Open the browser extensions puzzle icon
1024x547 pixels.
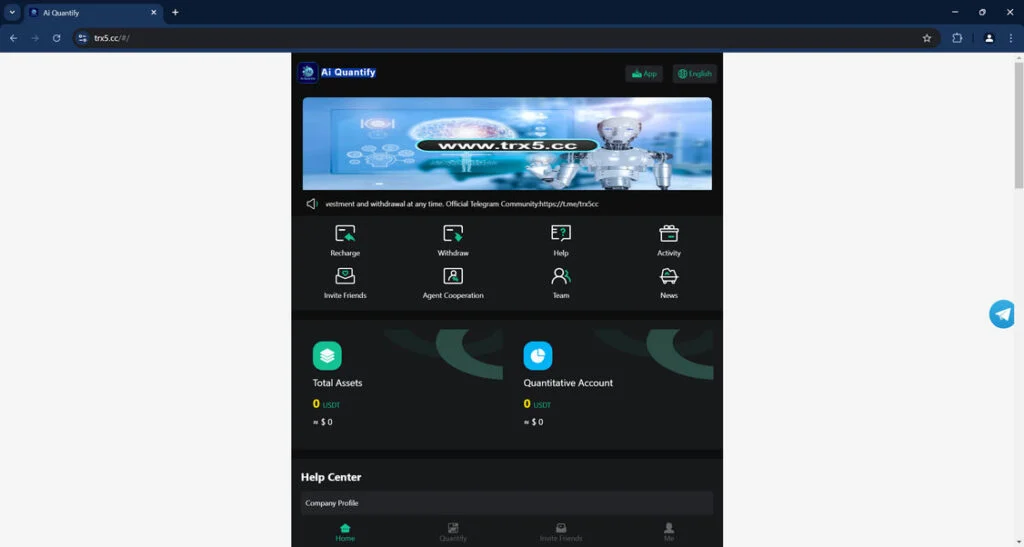click(957, 39)
